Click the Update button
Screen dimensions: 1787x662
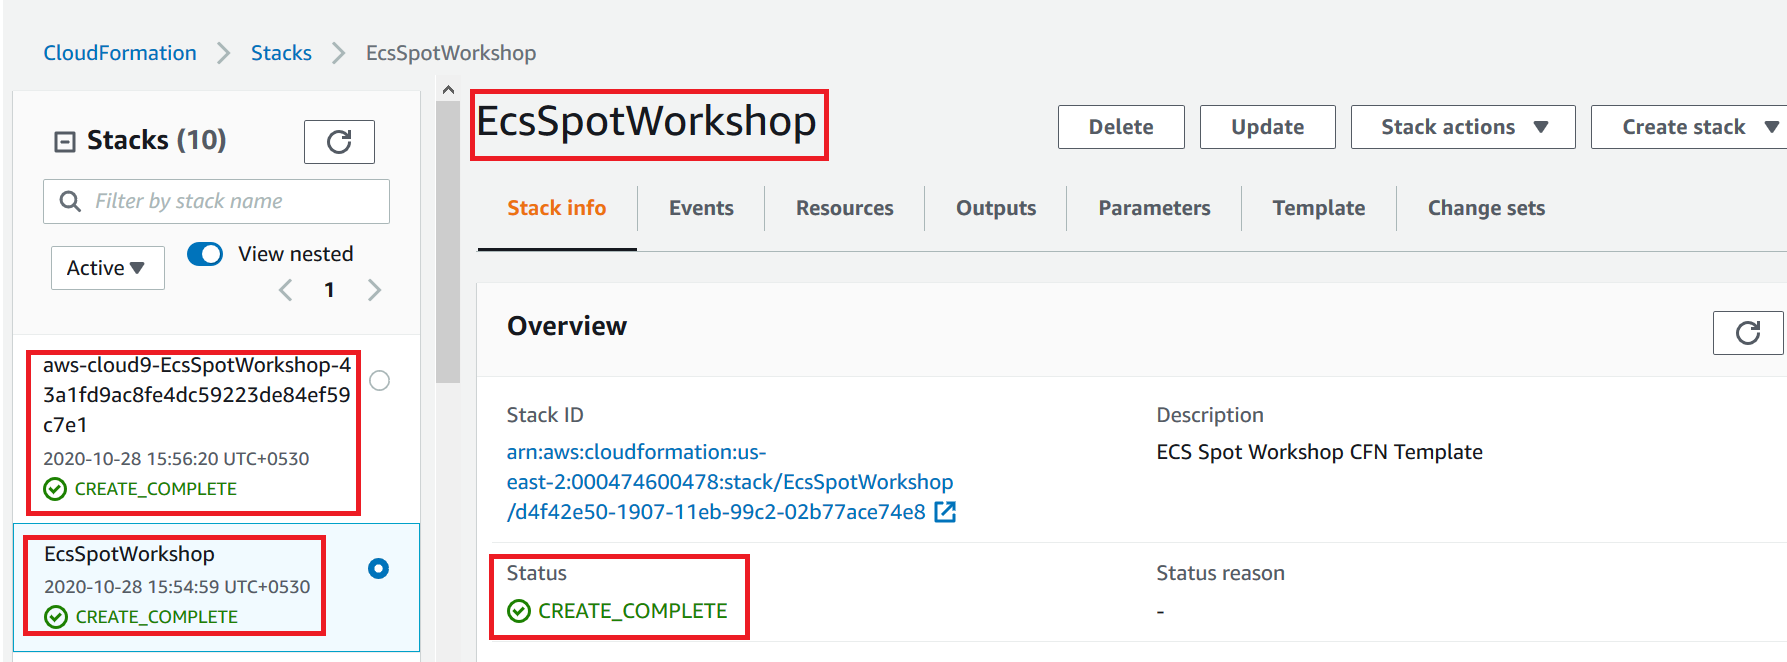coord(1267,127)
